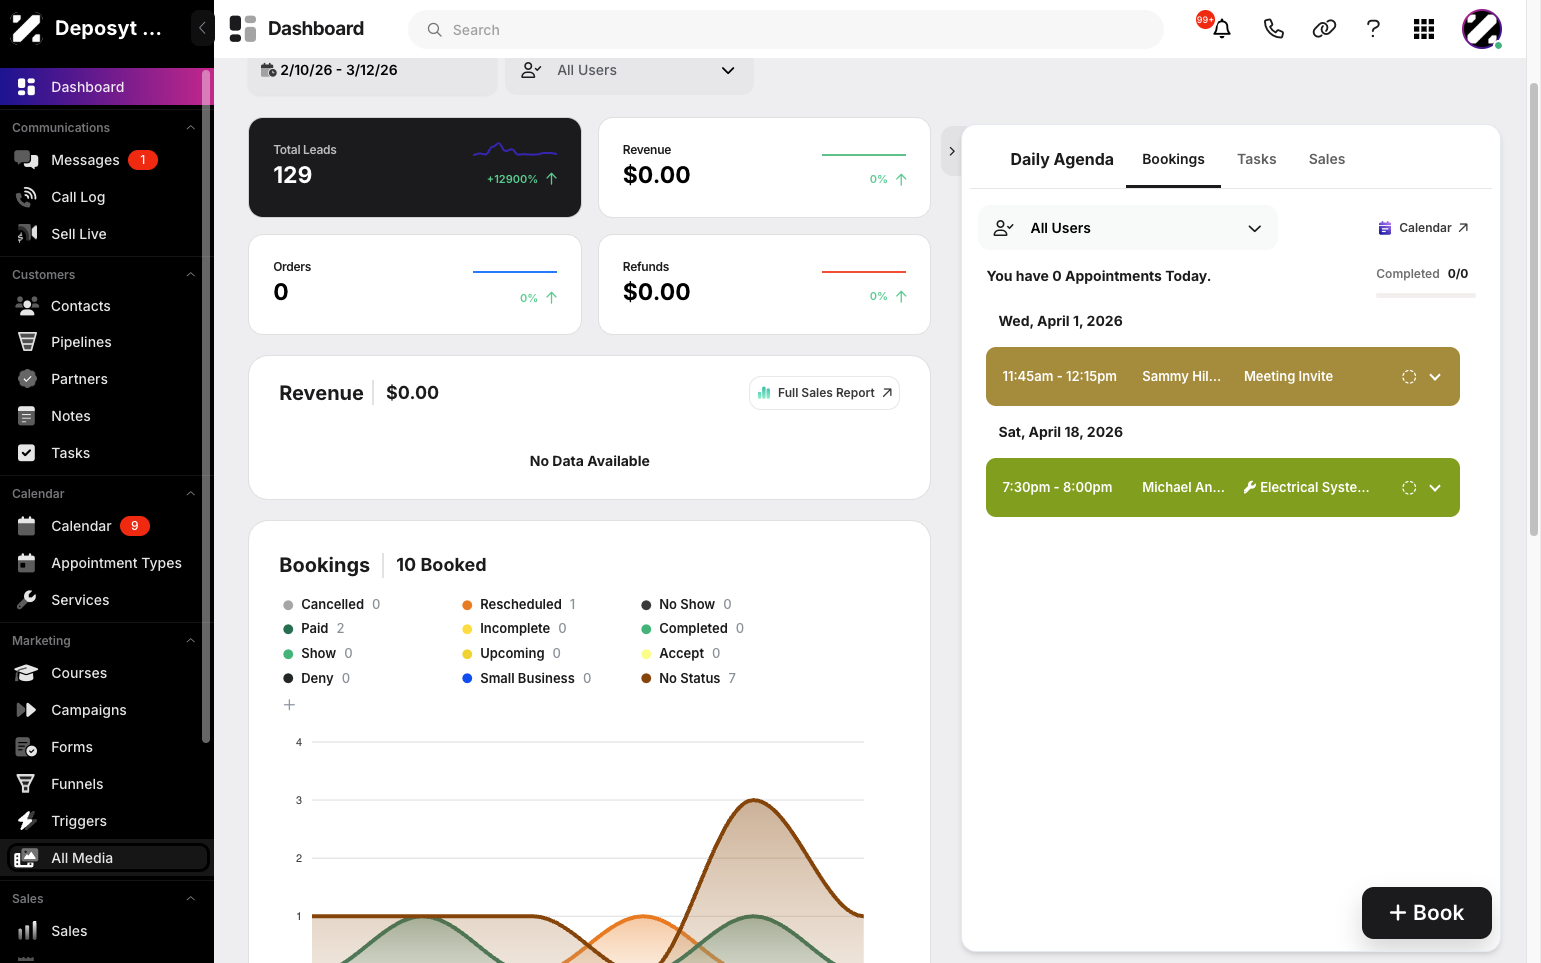Click the date range 2/10/26 - 3/12/26 picker
The height and width of the screenshot is (963, 1541).
point(372,70)
